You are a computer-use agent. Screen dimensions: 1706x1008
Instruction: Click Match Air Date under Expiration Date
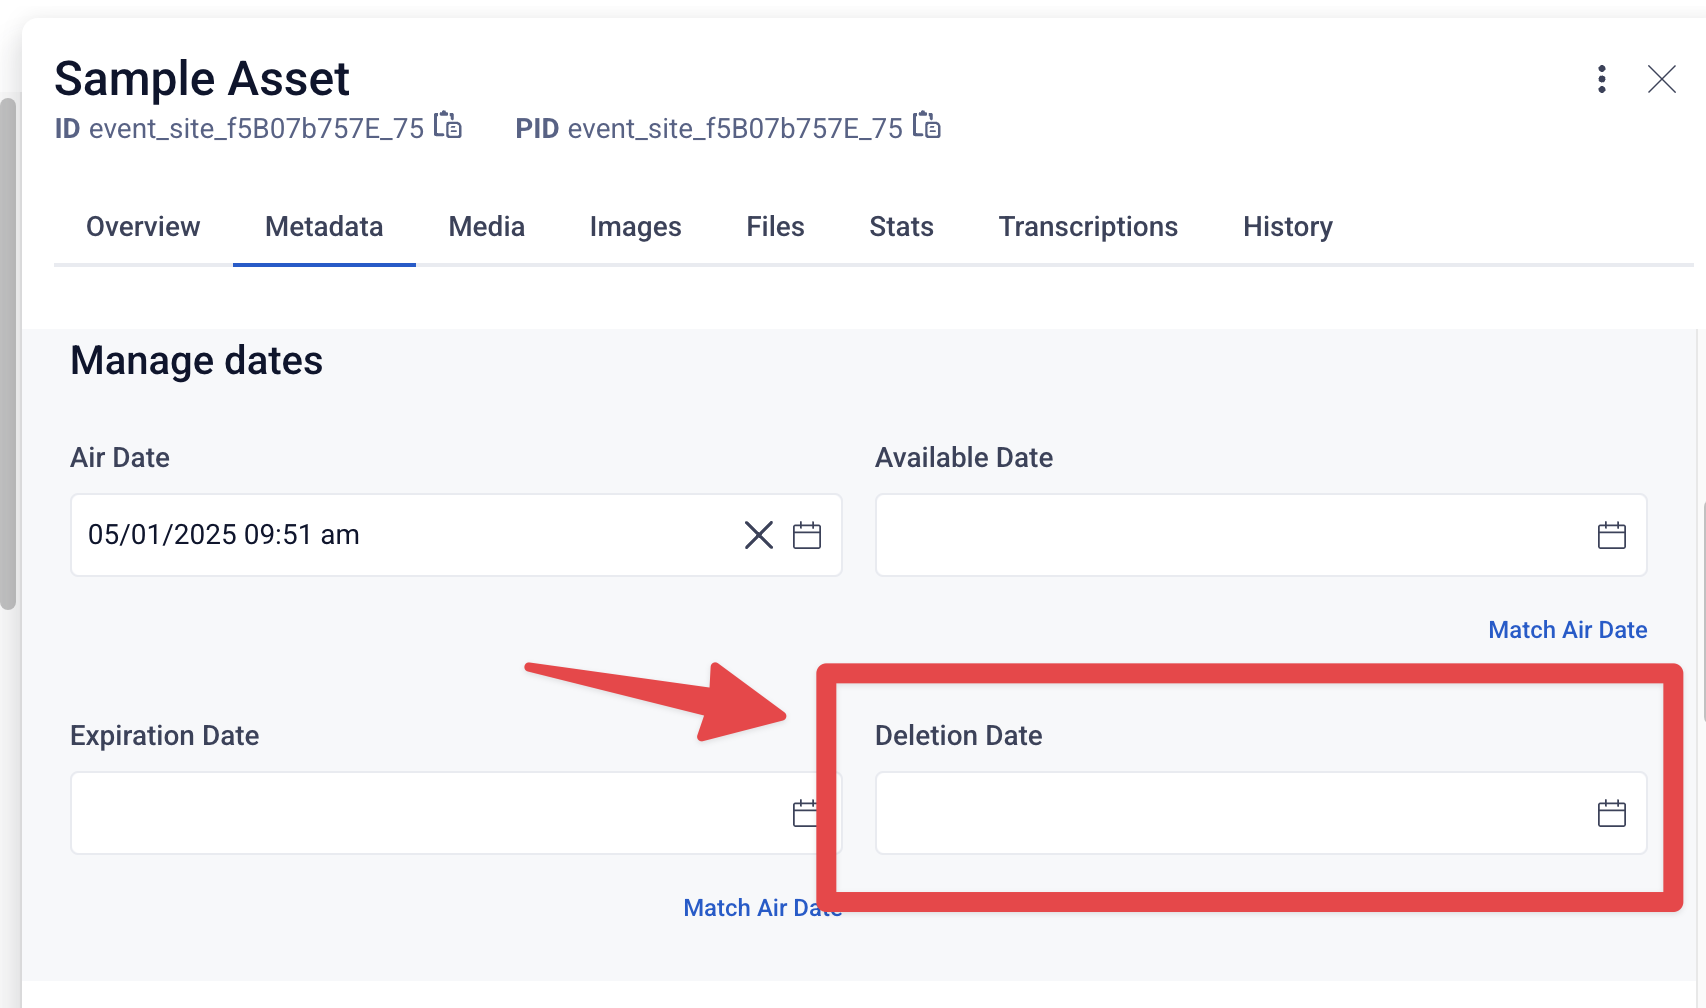click(x=763, y=908)
